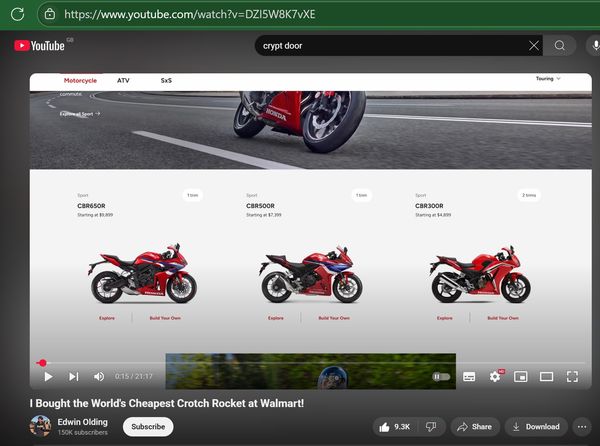600x446 pixels.
Task: Open more actions three-dot menu
Action: pos(582,426)
